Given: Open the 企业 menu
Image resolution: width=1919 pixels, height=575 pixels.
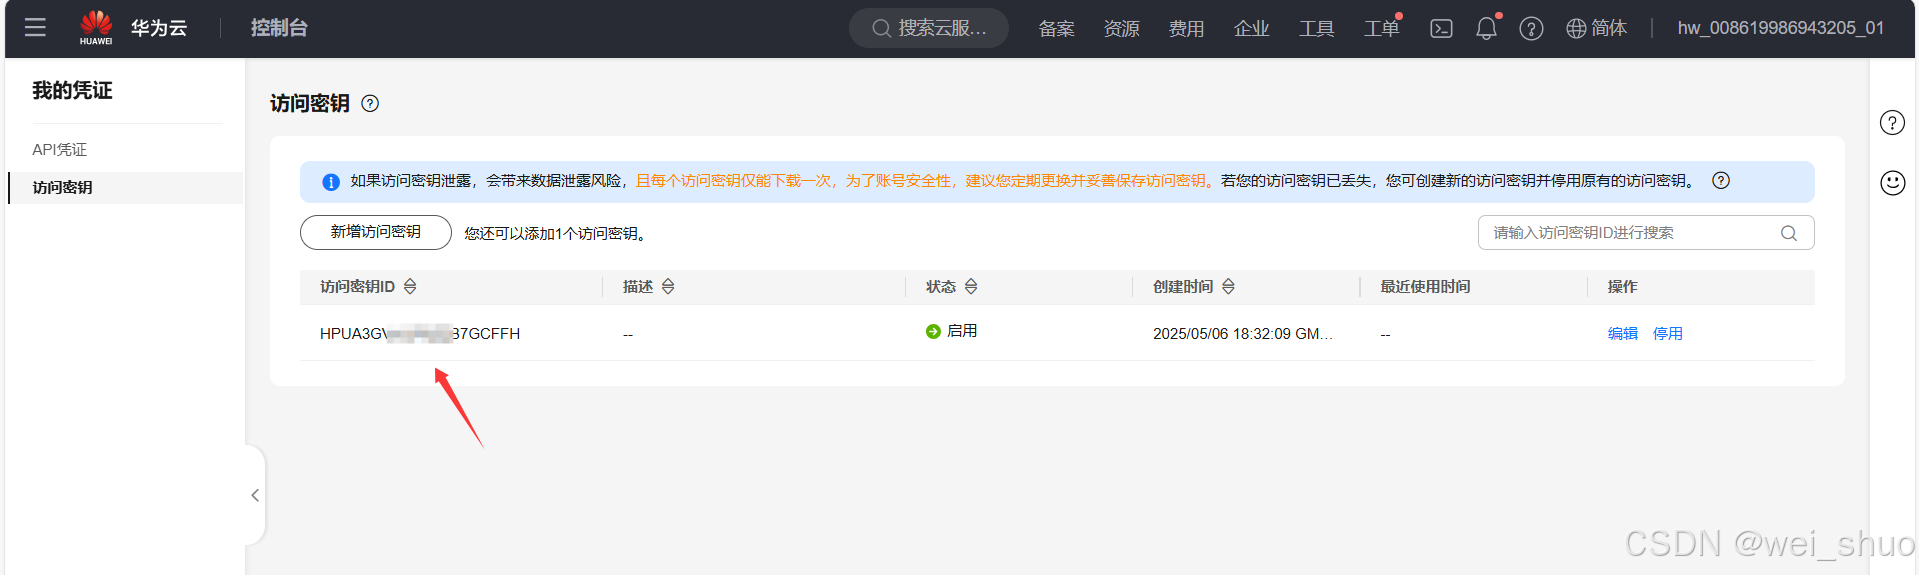Looking at the screenshot, I should (1251, 28).
